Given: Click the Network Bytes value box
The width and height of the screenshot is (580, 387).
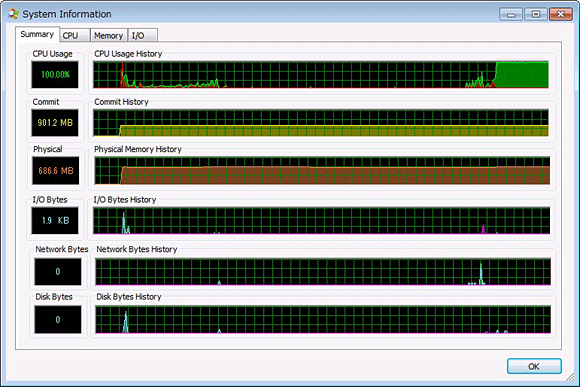Looking at the screenshot, I should [x=58, y=272].
